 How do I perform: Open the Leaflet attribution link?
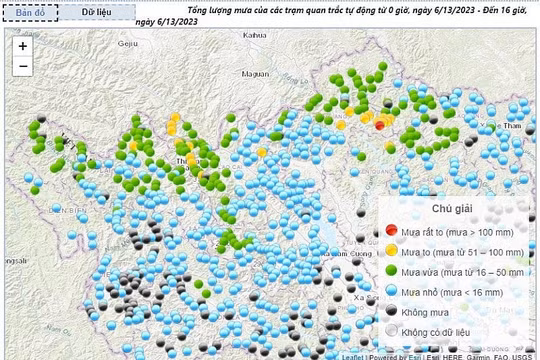coord(353,357)
